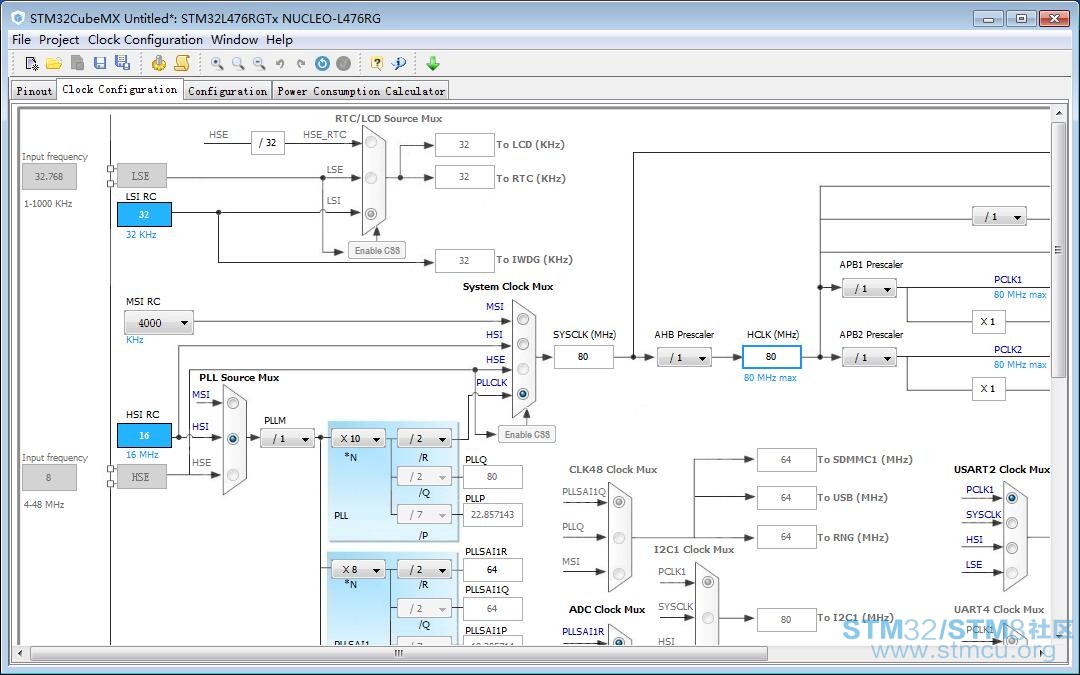Open the Project menu
This screenshot has height=675, width=1080.
pyautogui.click(x=59, y=40)
